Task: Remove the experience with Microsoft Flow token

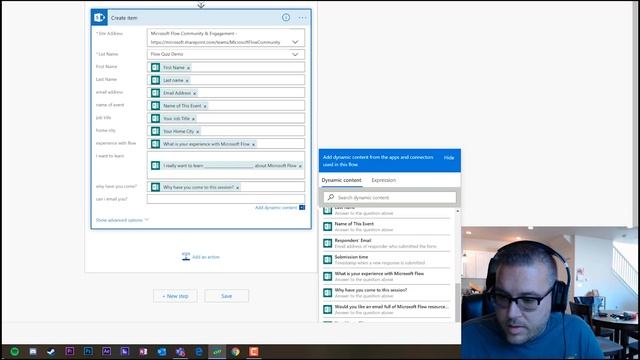Action: (x=253, y=144)
